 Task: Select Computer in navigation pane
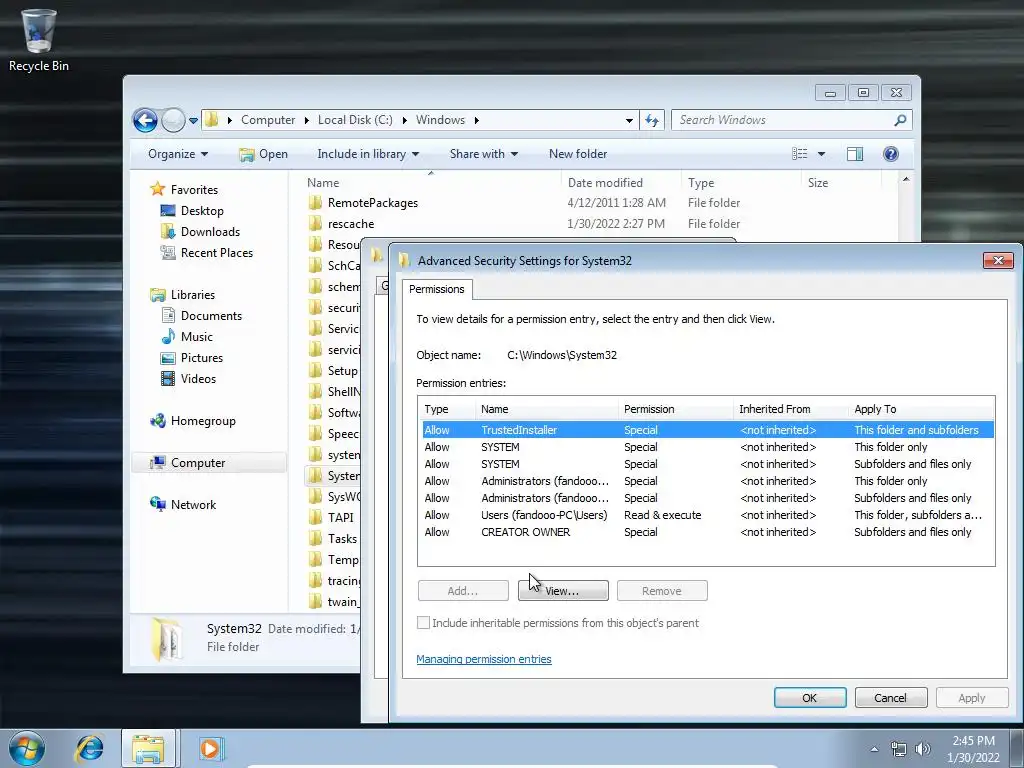pos(198,463)
